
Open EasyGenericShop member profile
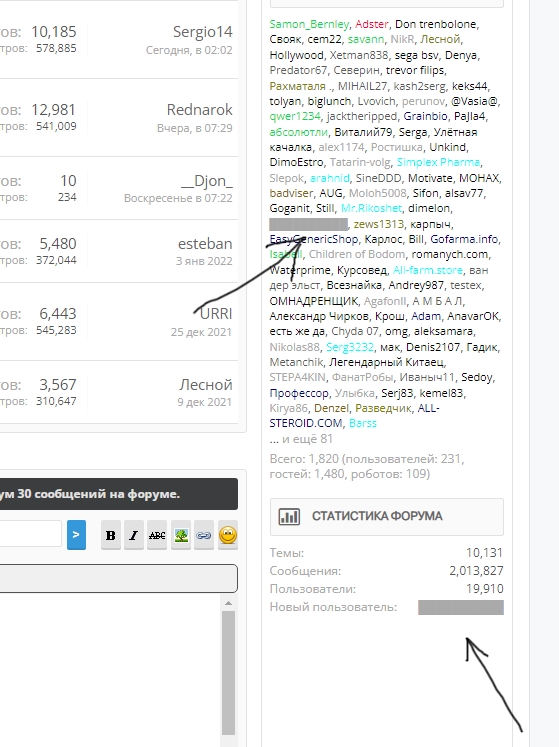pos(314,239)
